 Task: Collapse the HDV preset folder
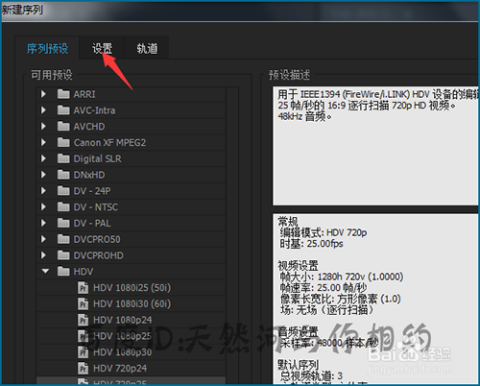click(45, 271)
